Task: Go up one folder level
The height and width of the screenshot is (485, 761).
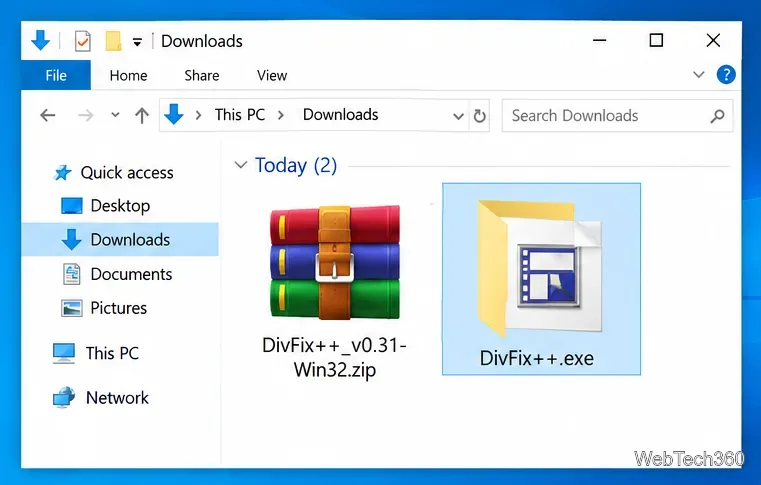Action: point(142,116)
